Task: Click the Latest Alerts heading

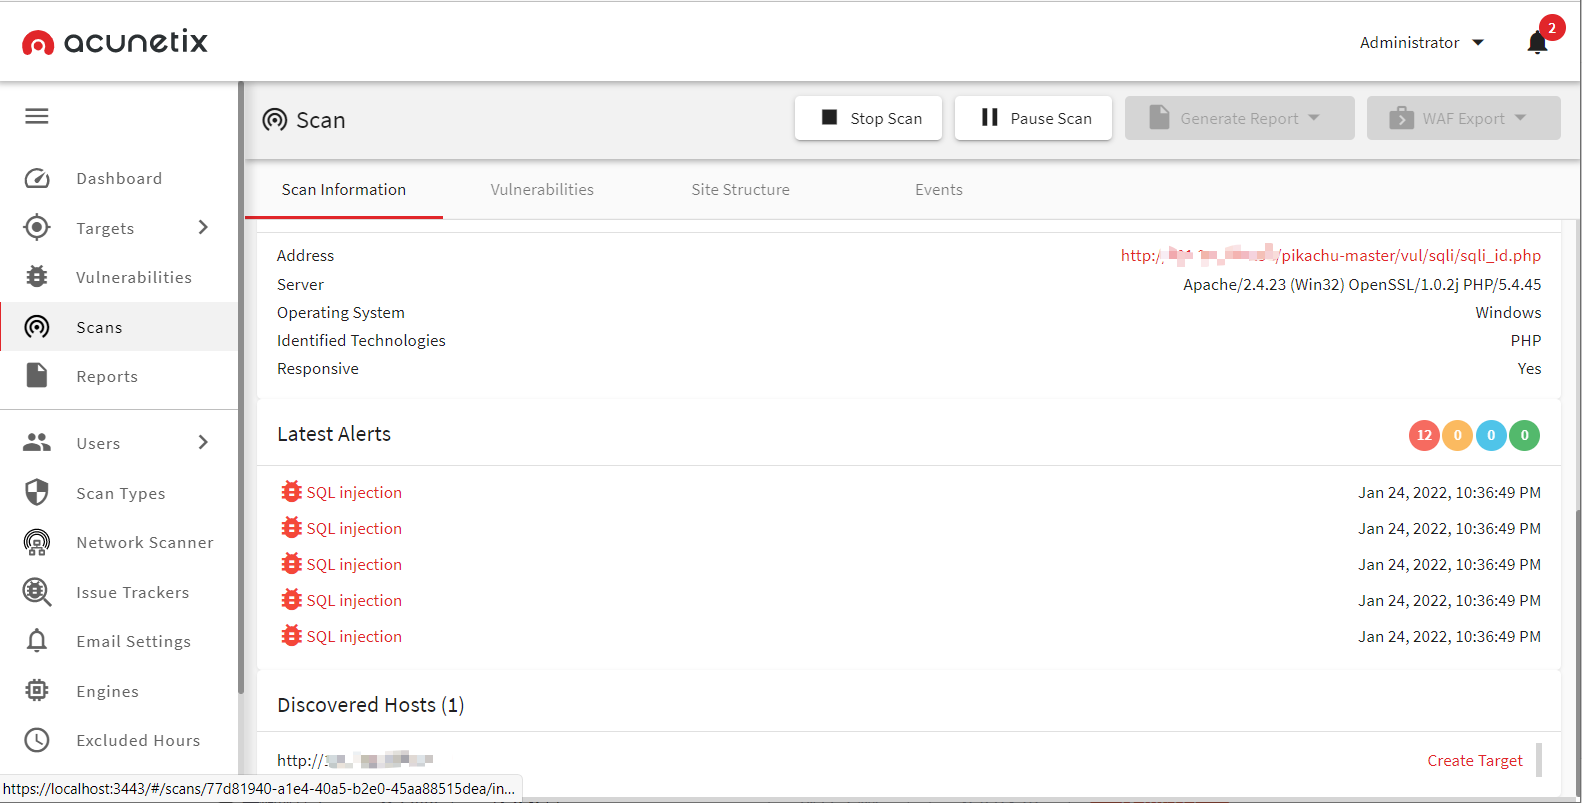Action: click(334, 434)
